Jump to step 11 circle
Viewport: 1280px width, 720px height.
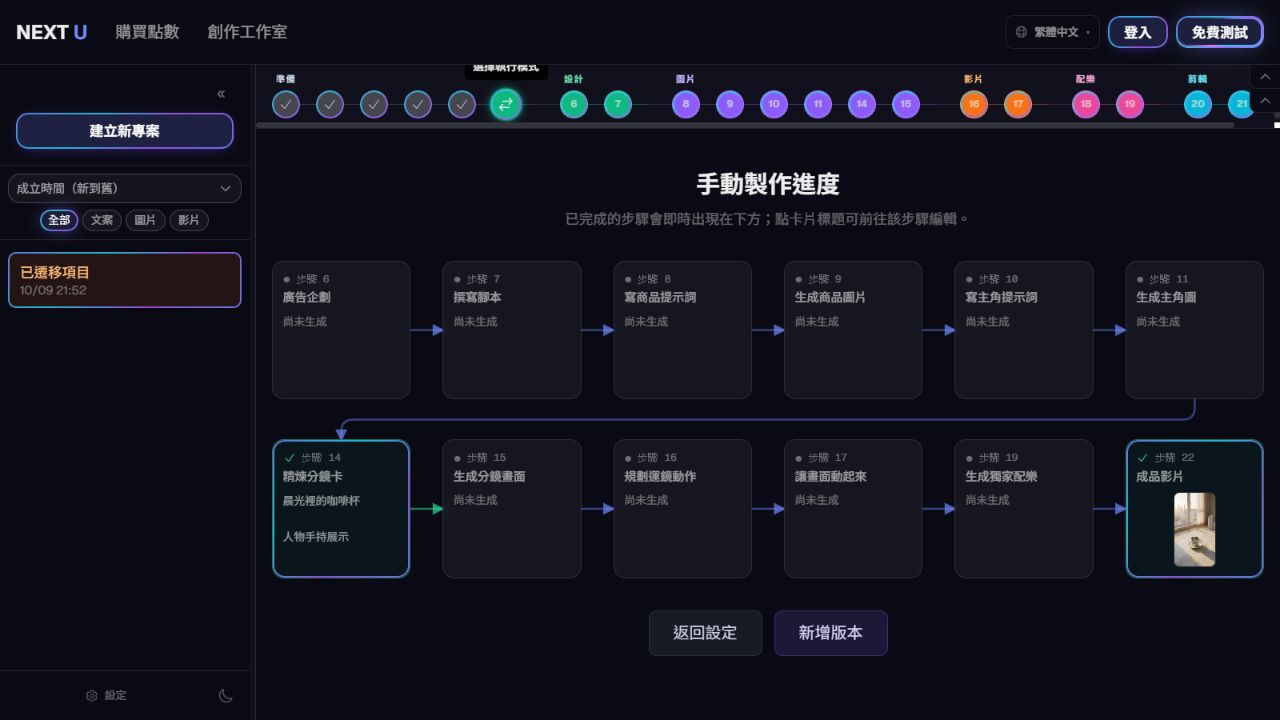[x=818, y=104]
